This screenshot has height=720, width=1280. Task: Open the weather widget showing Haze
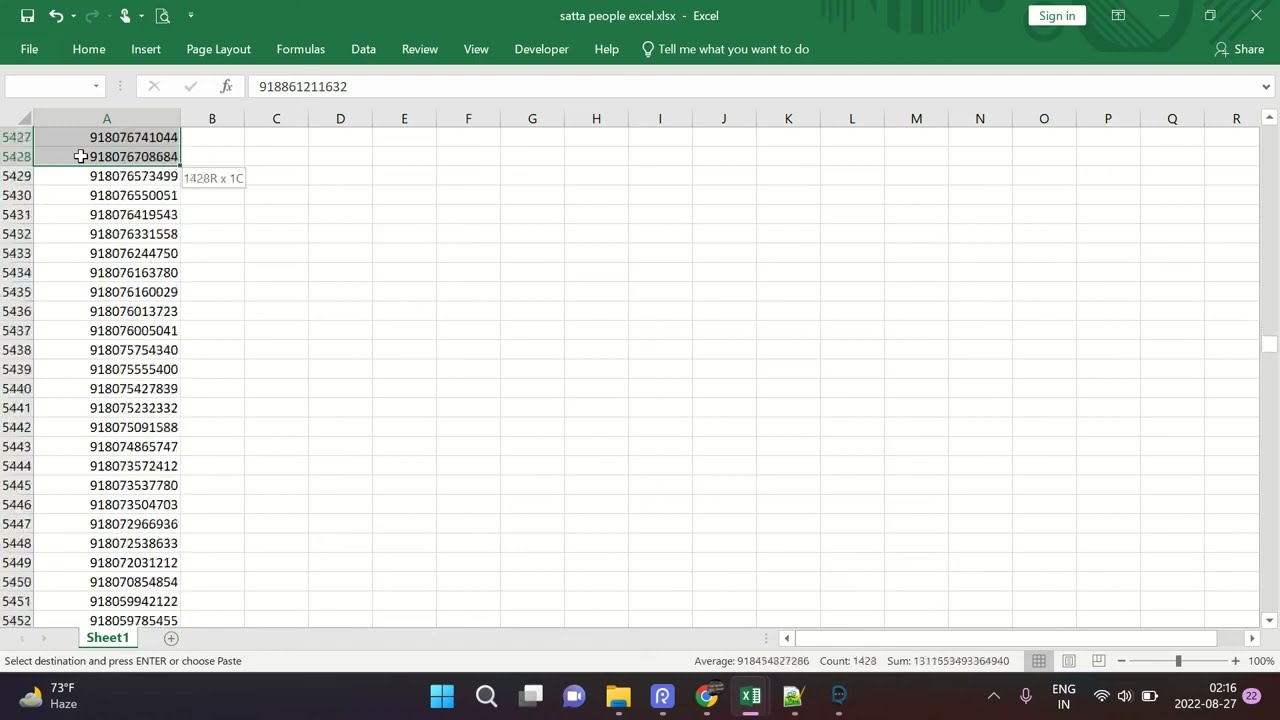click(x=48, y=696)
